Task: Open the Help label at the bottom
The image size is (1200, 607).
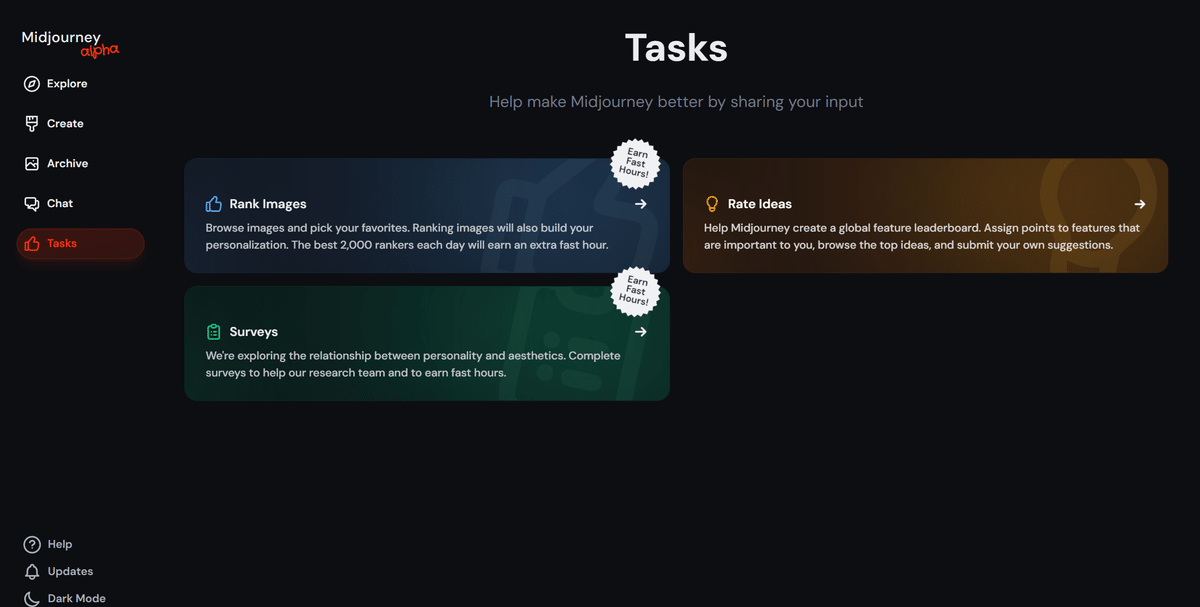Action: [x=60, y=545]
